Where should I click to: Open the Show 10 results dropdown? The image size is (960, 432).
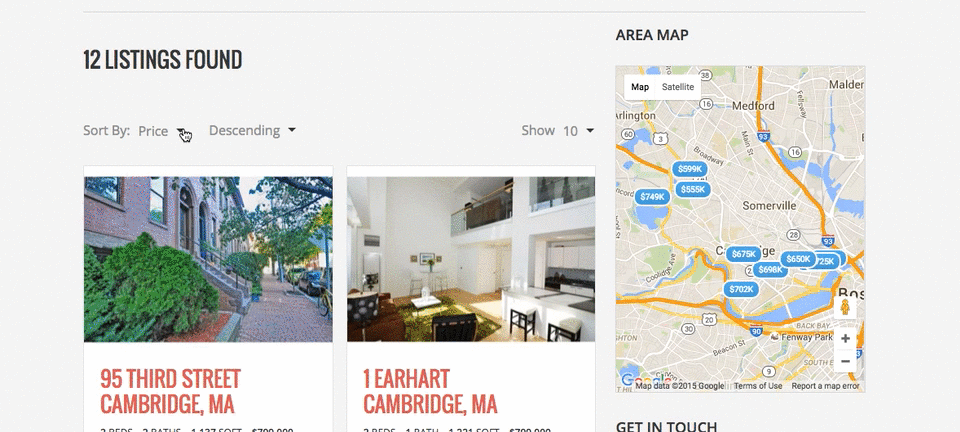tap(578, 131)
